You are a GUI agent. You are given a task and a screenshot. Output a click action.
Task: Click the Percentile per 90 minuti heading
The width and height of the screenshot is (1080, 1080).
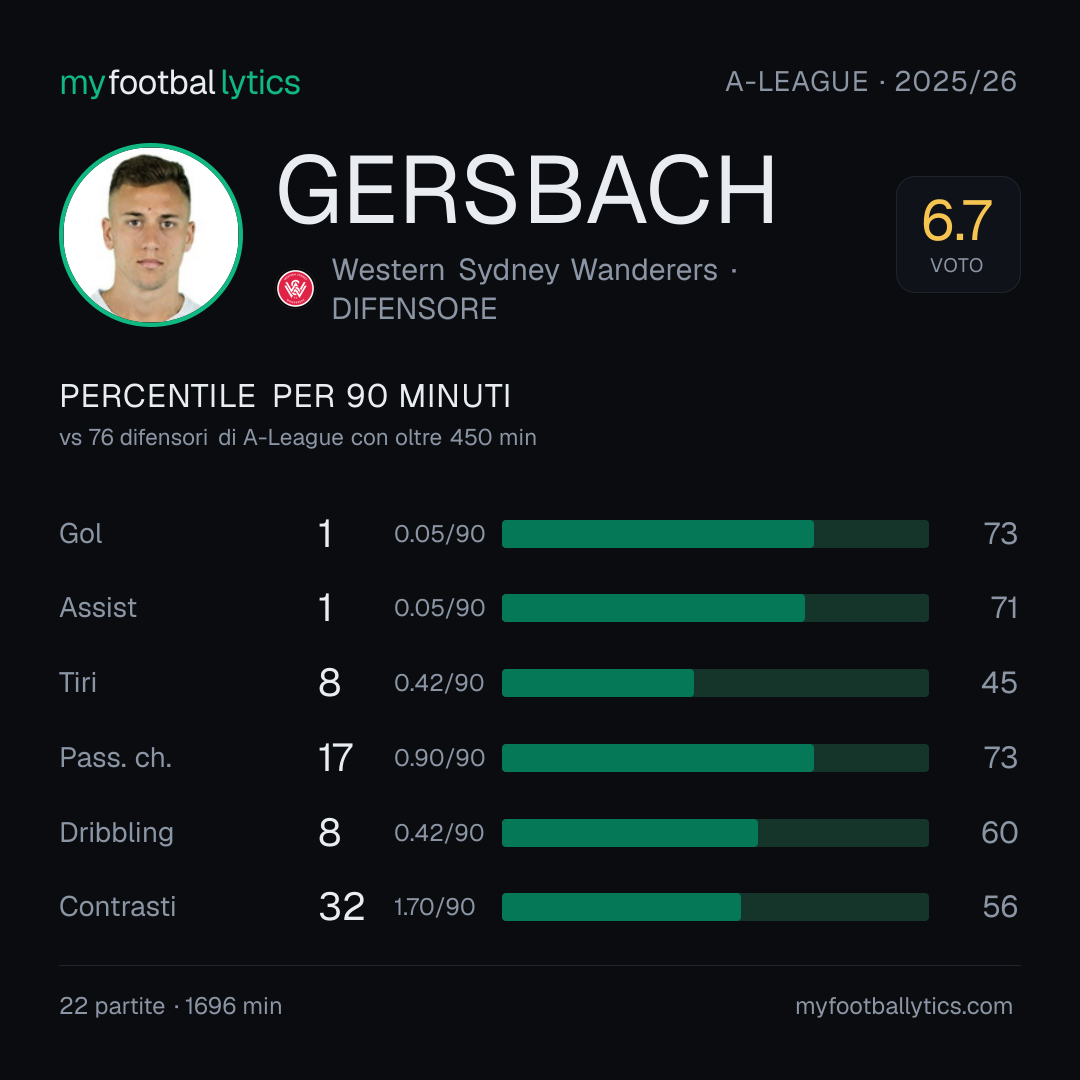(285, 396)
